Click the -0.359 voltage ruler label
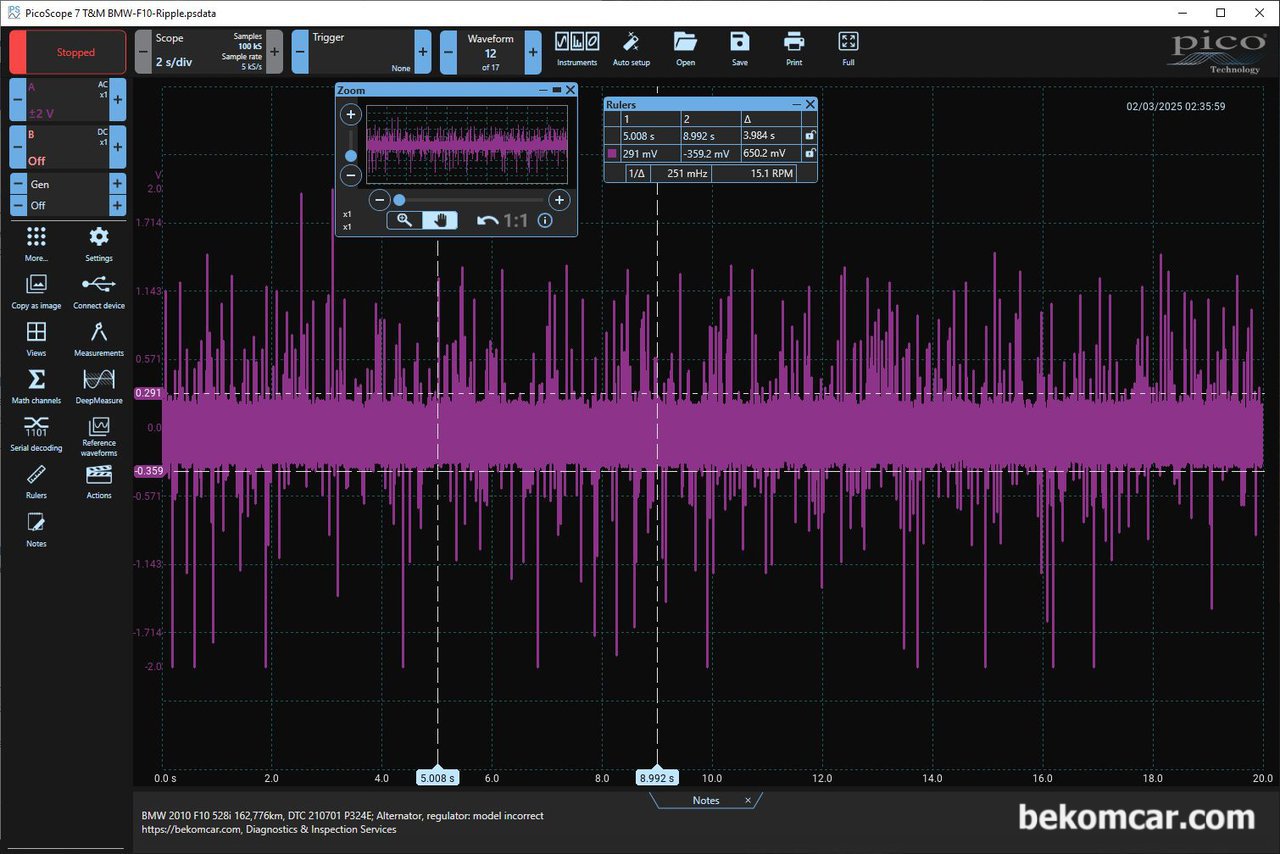 tap(148, 471)
